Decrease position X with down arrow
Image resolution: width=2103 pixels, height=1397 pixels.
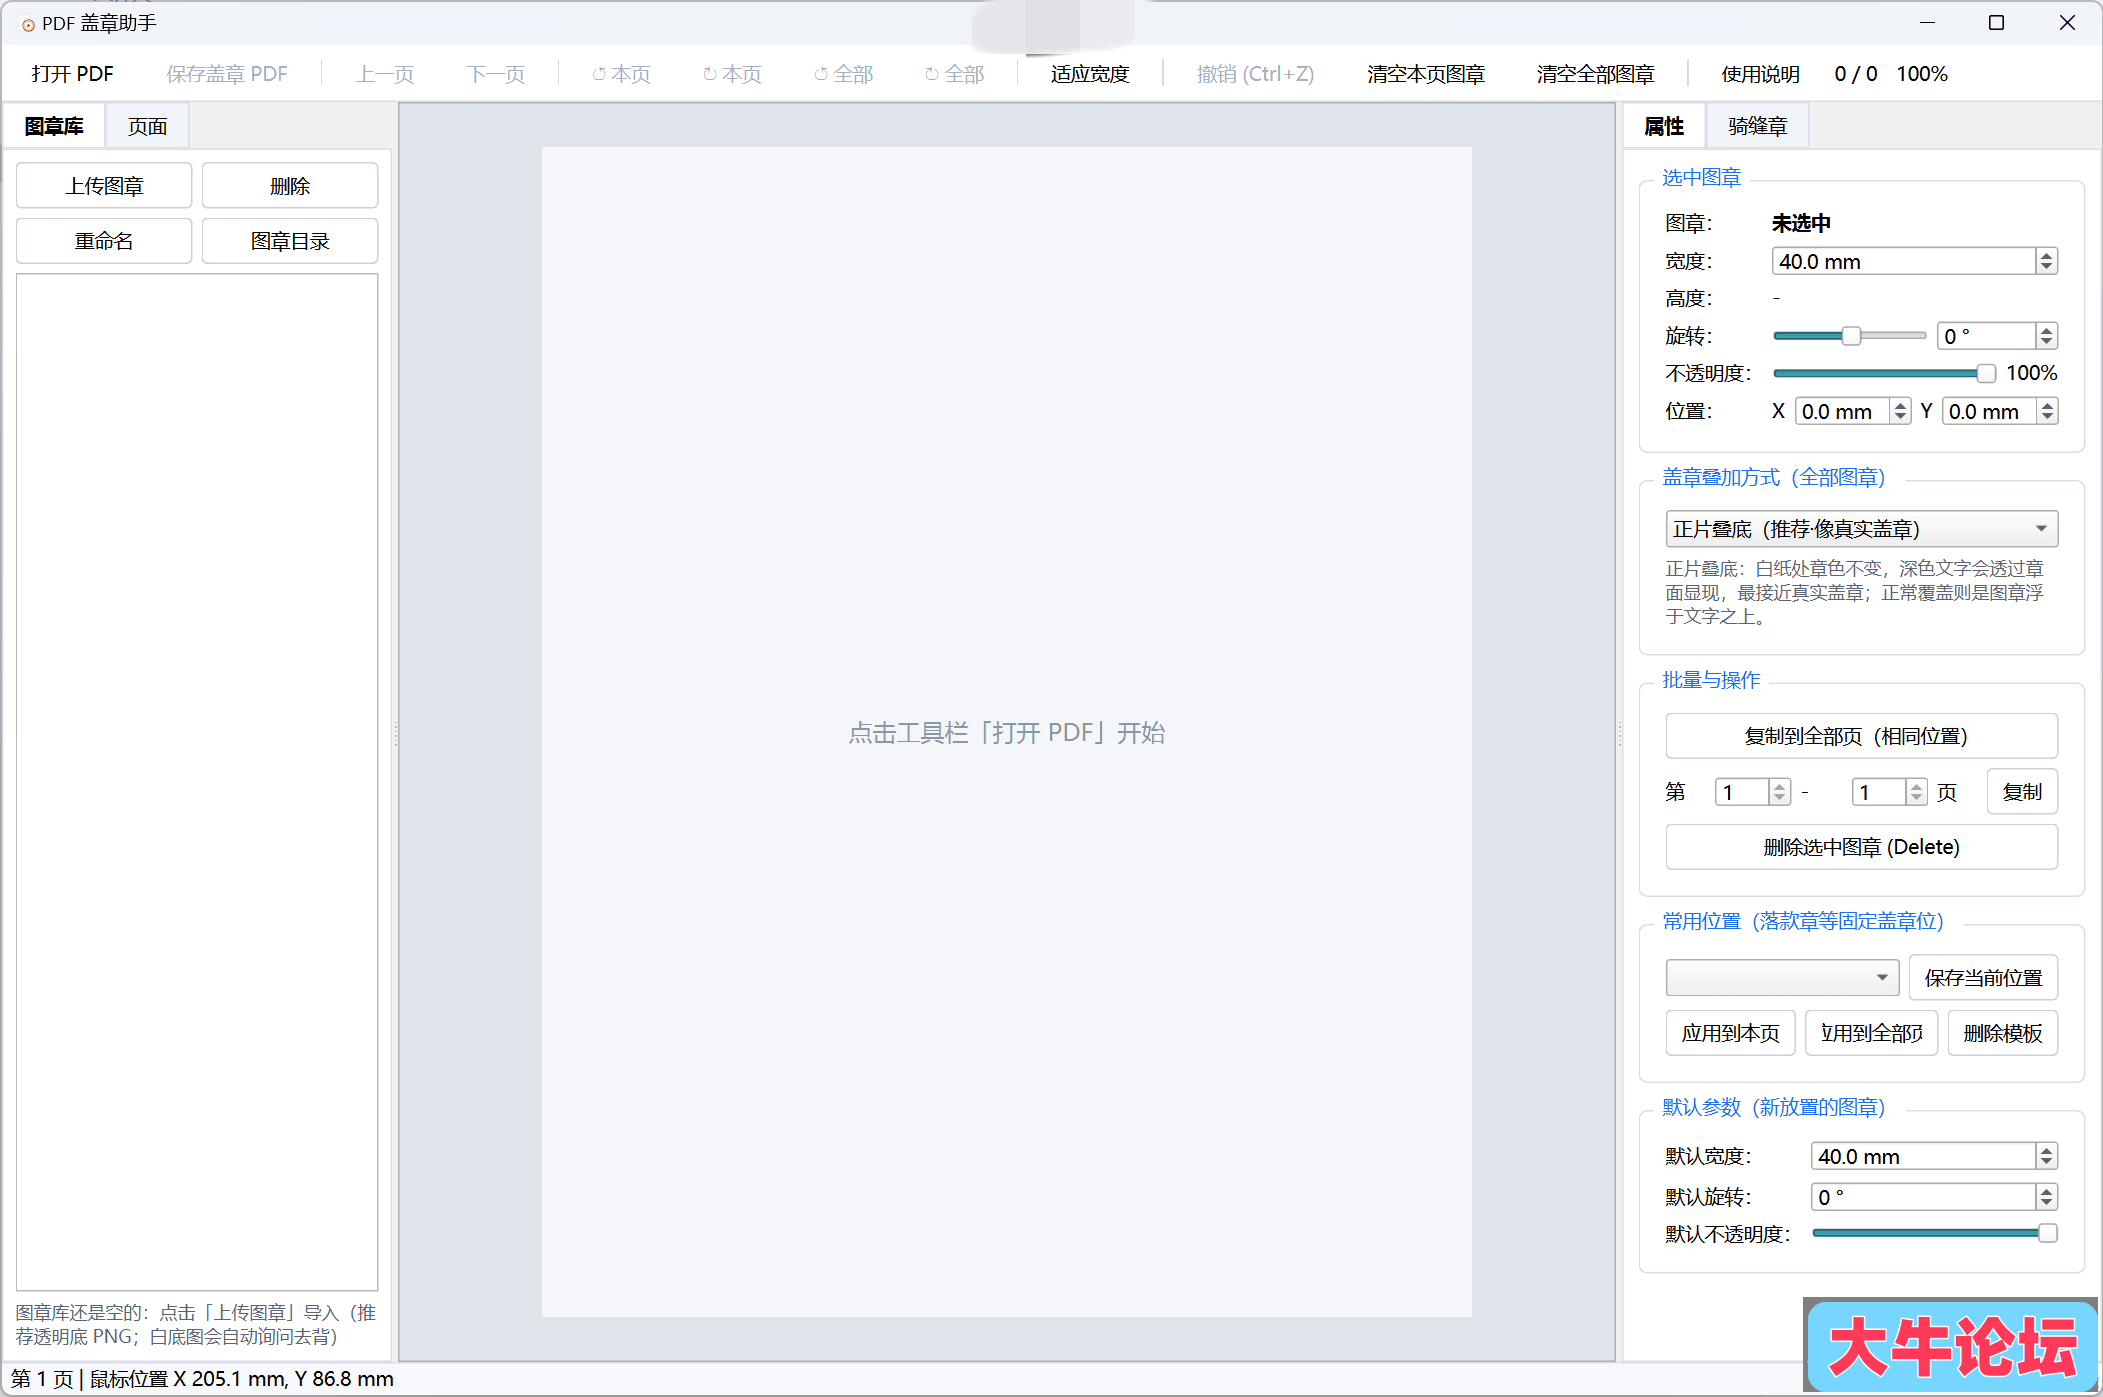pos(1900,417)
